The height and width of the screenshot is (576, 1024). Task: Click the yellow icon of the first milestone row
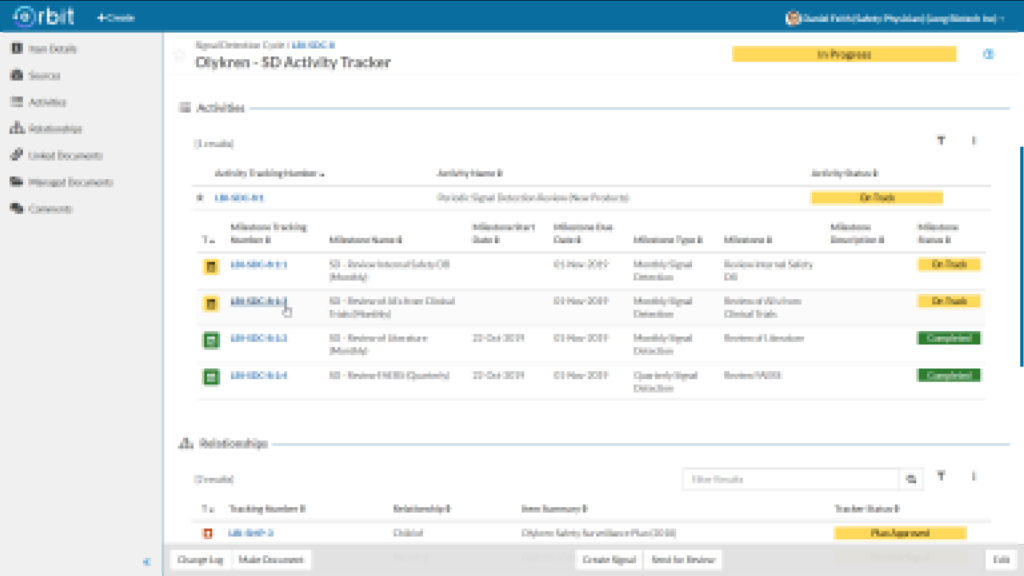click(x=211, y=266)
